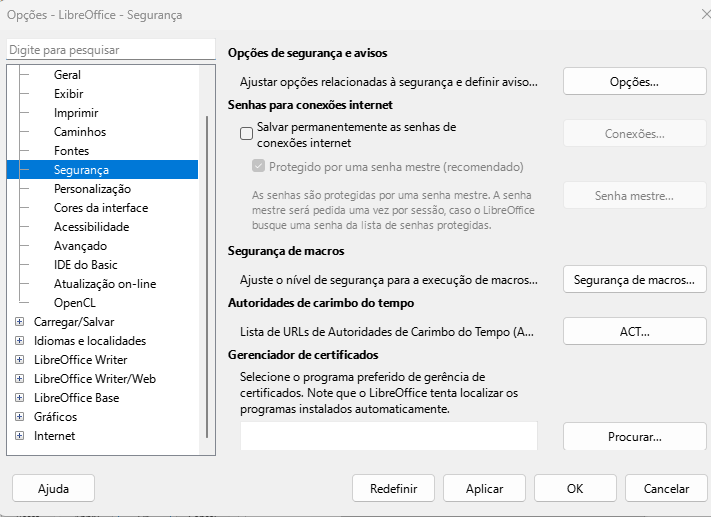Image resolution: width=711 pixels, height=517 pixels.
Task: Enable saving internet connection passwords permanently
Action: [246, 133]
